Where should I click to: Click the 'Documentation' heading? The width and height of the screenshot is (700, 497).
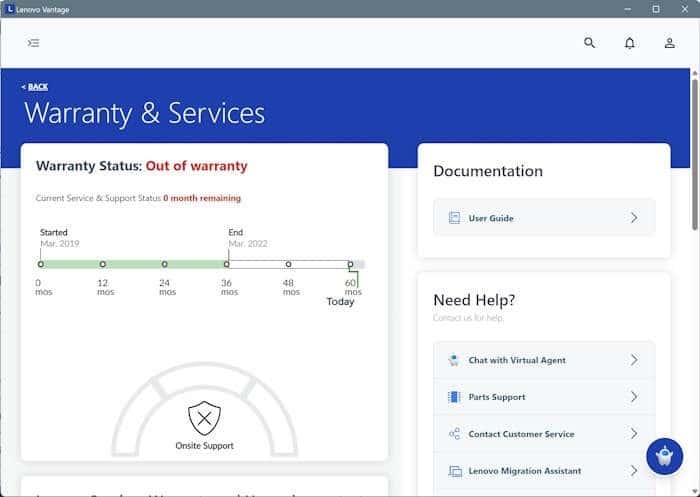(x=488, y=171)
